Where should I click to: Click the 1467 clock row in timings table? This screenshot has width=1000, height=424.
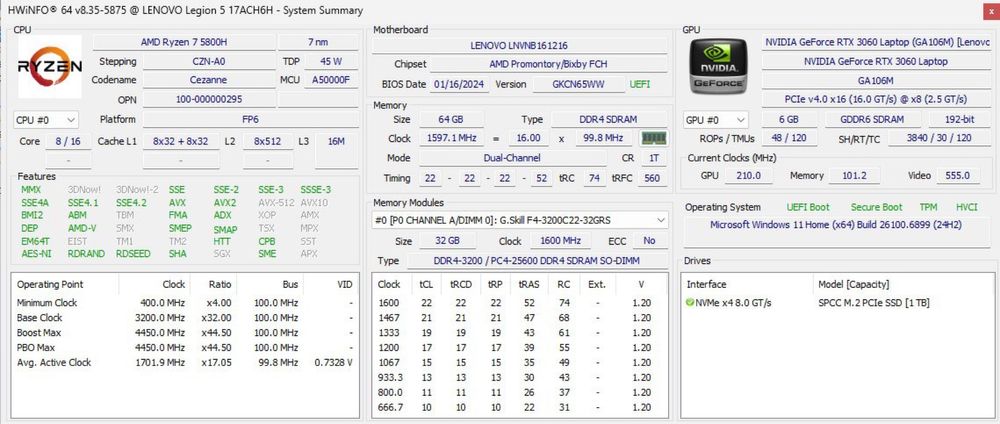pyautogui.click(x=520, y=318)
